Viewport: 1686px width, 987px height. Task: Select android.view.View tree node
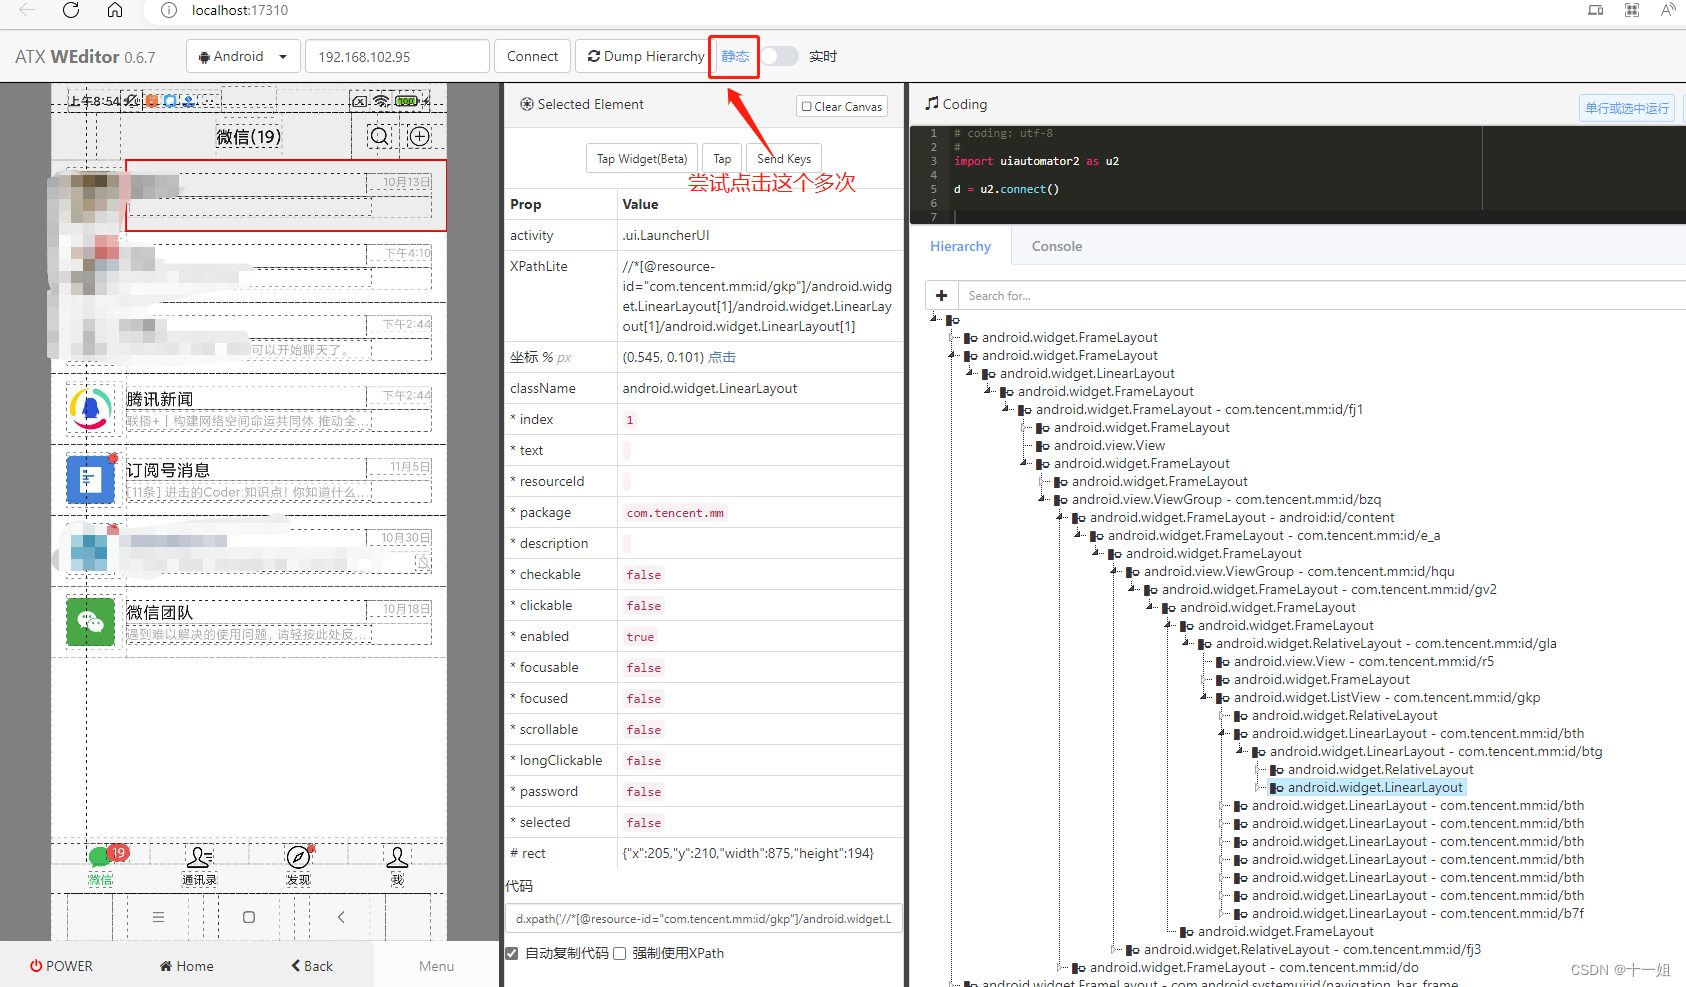1109,445
